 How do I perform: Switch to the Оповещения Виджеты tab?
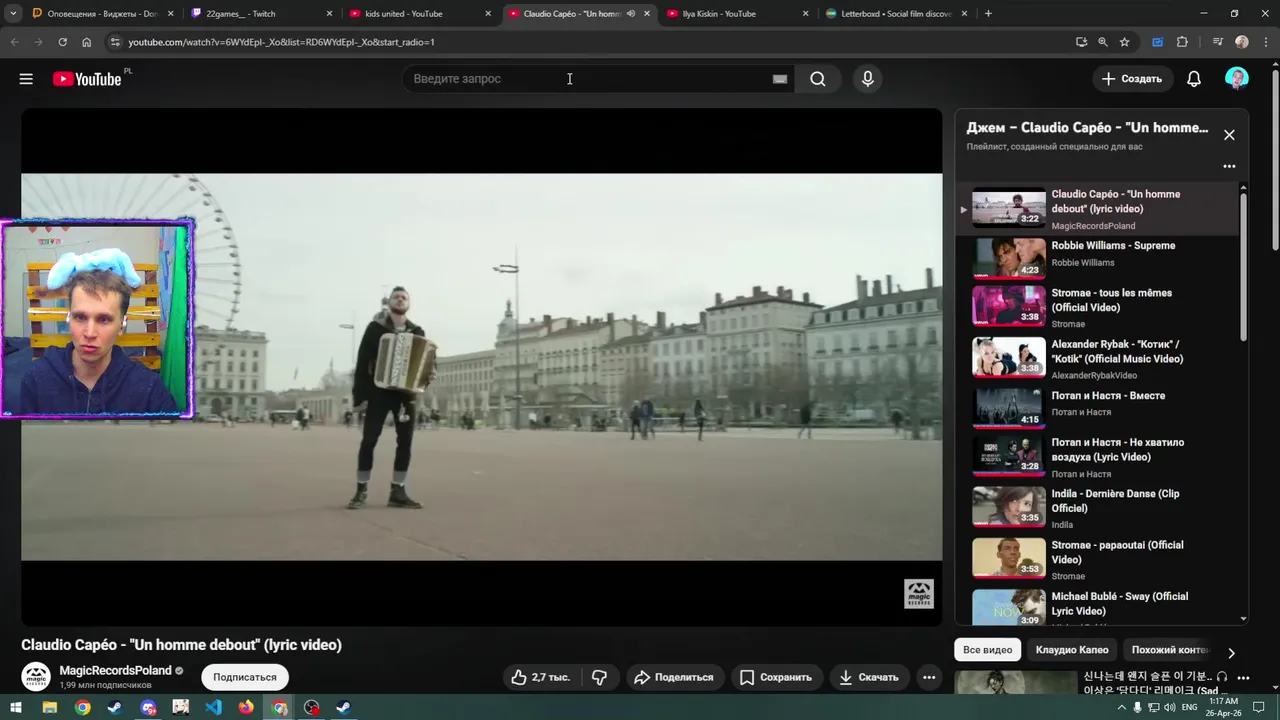point(101,14)
